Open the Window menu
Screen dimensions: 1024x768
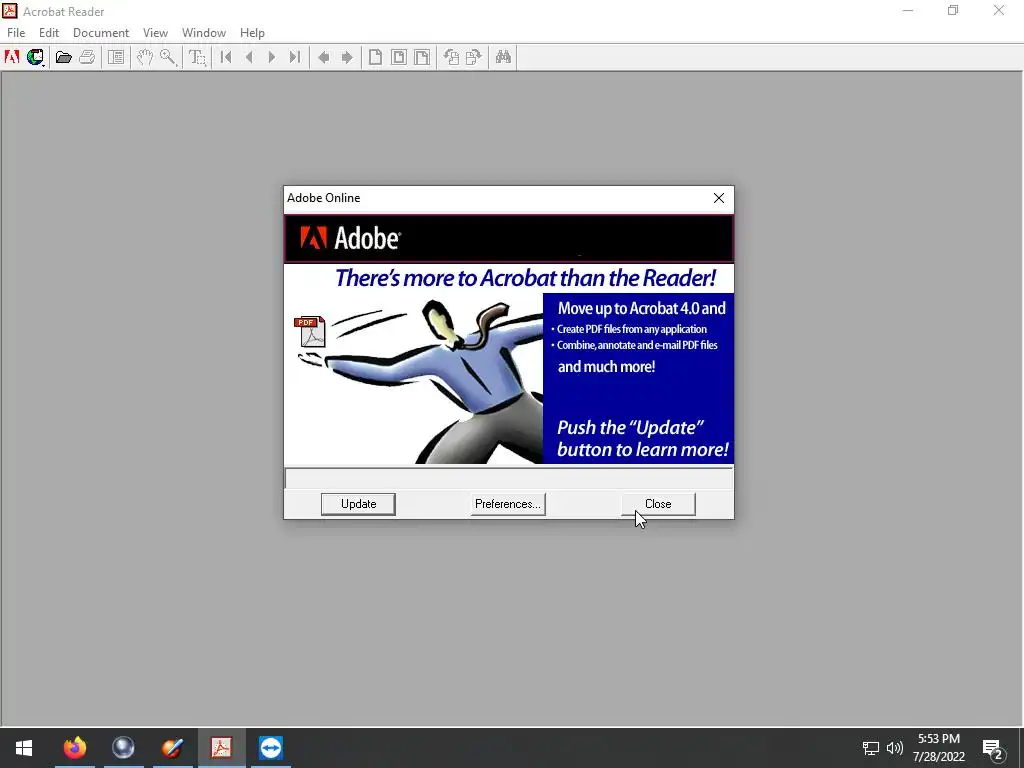(x=204, y=33)
